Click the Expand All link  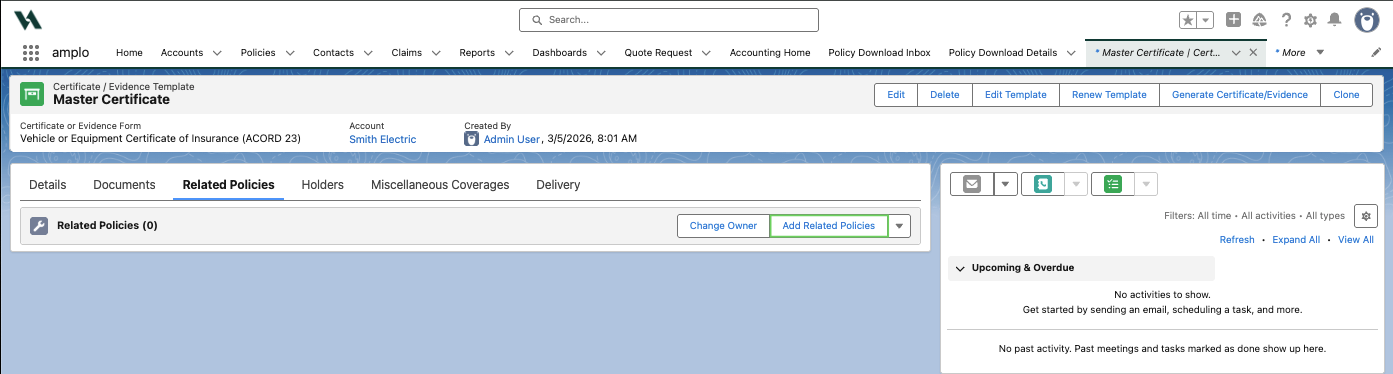(1296, 240)
